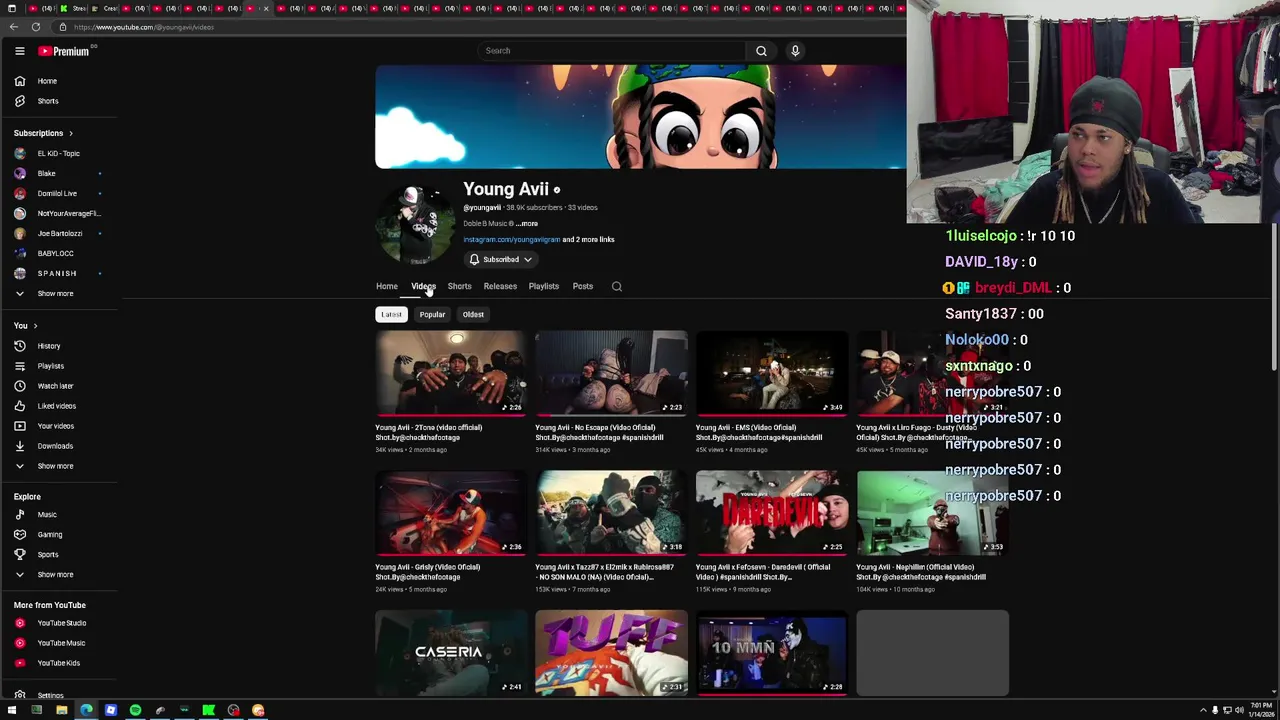The height and width of the screenshot is (720, 1280).
Task: Switch to the channel Videos tab
Action: point(423,287)
